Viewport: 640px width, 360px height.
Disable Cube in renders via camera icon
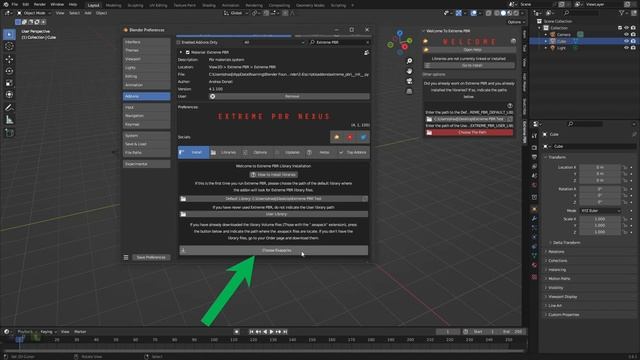[633, 41]
